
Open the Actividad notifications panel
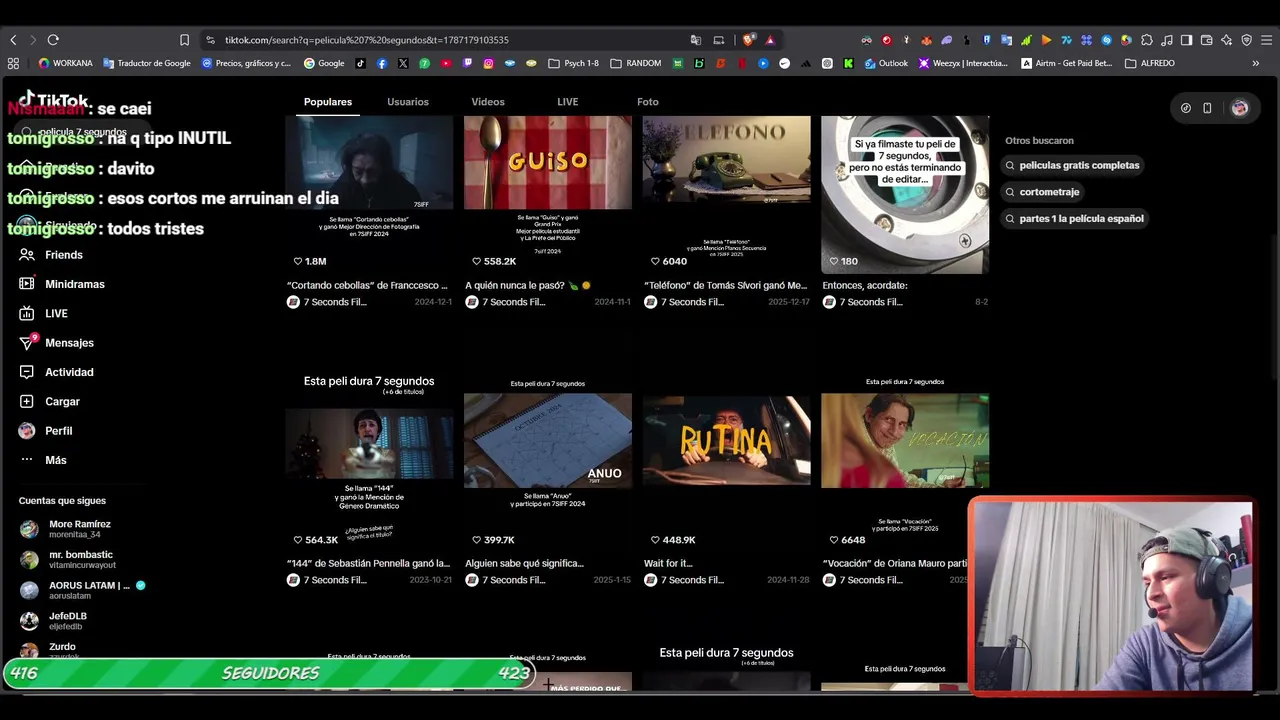57,372
